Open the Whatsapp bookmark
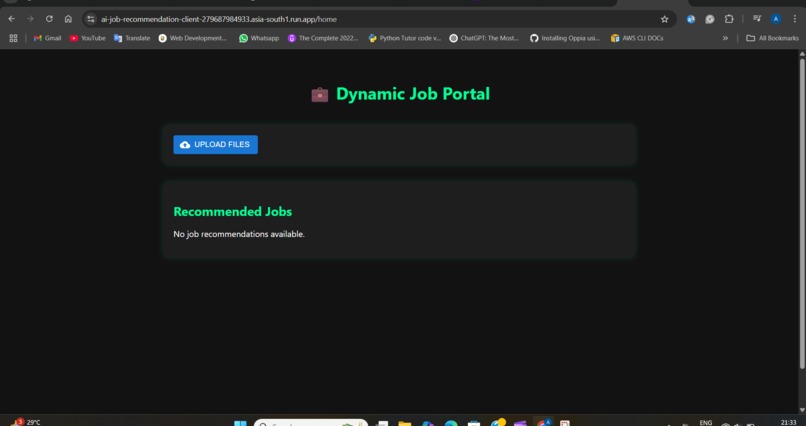The width and height of the screenshot is (806, 426). click(x=259, y=38)
